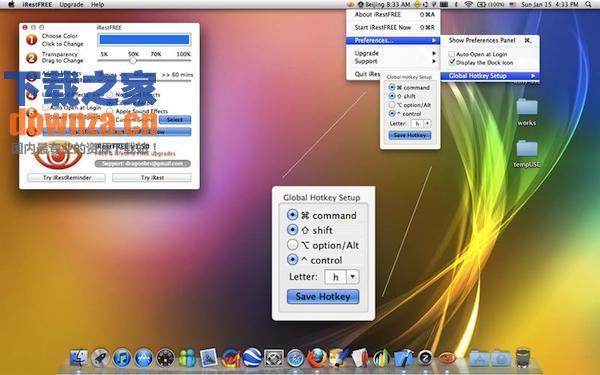Open the Apple logo menu
Viewport: 600px width, 375px height.
point(11,5)
